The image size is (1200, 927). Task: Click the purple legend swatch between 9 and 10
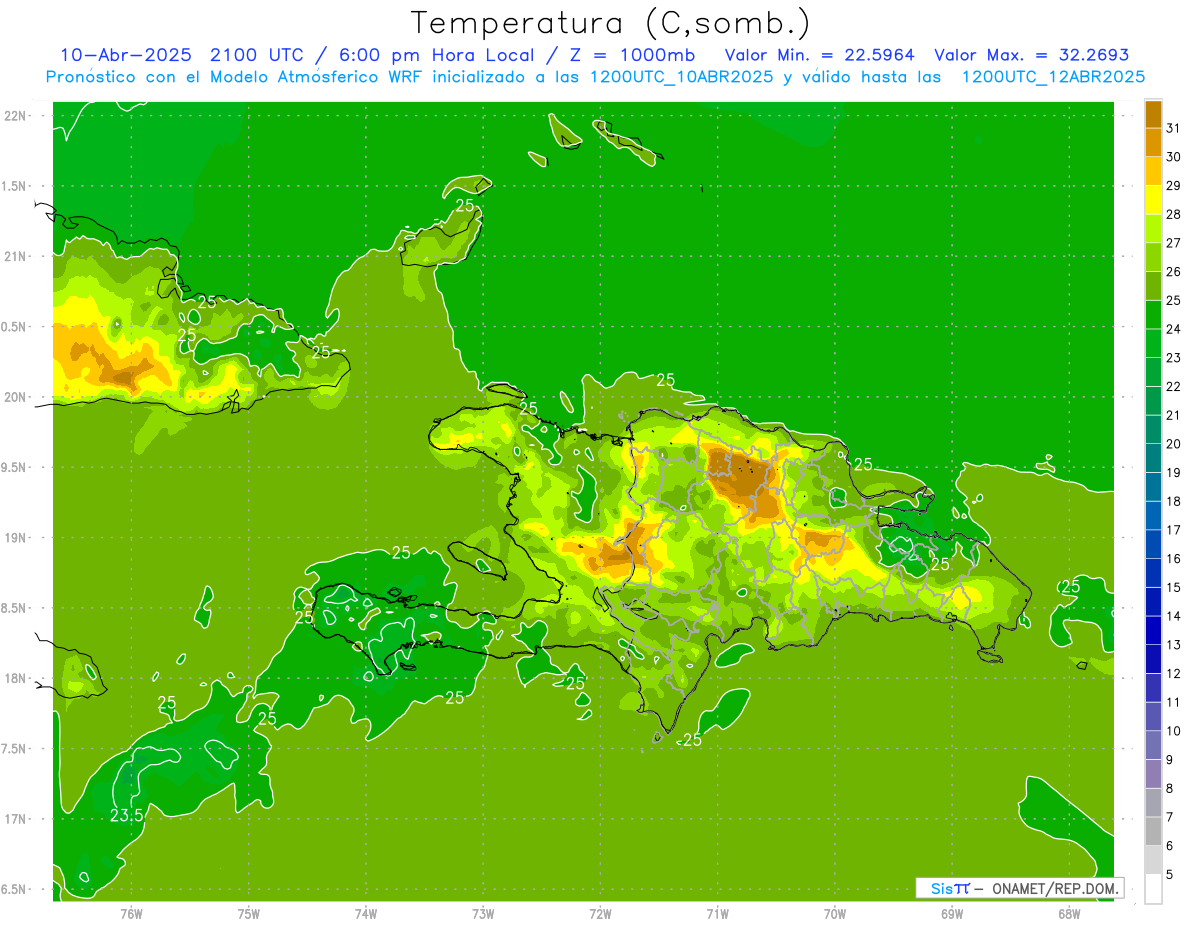tap(1153, 744)
